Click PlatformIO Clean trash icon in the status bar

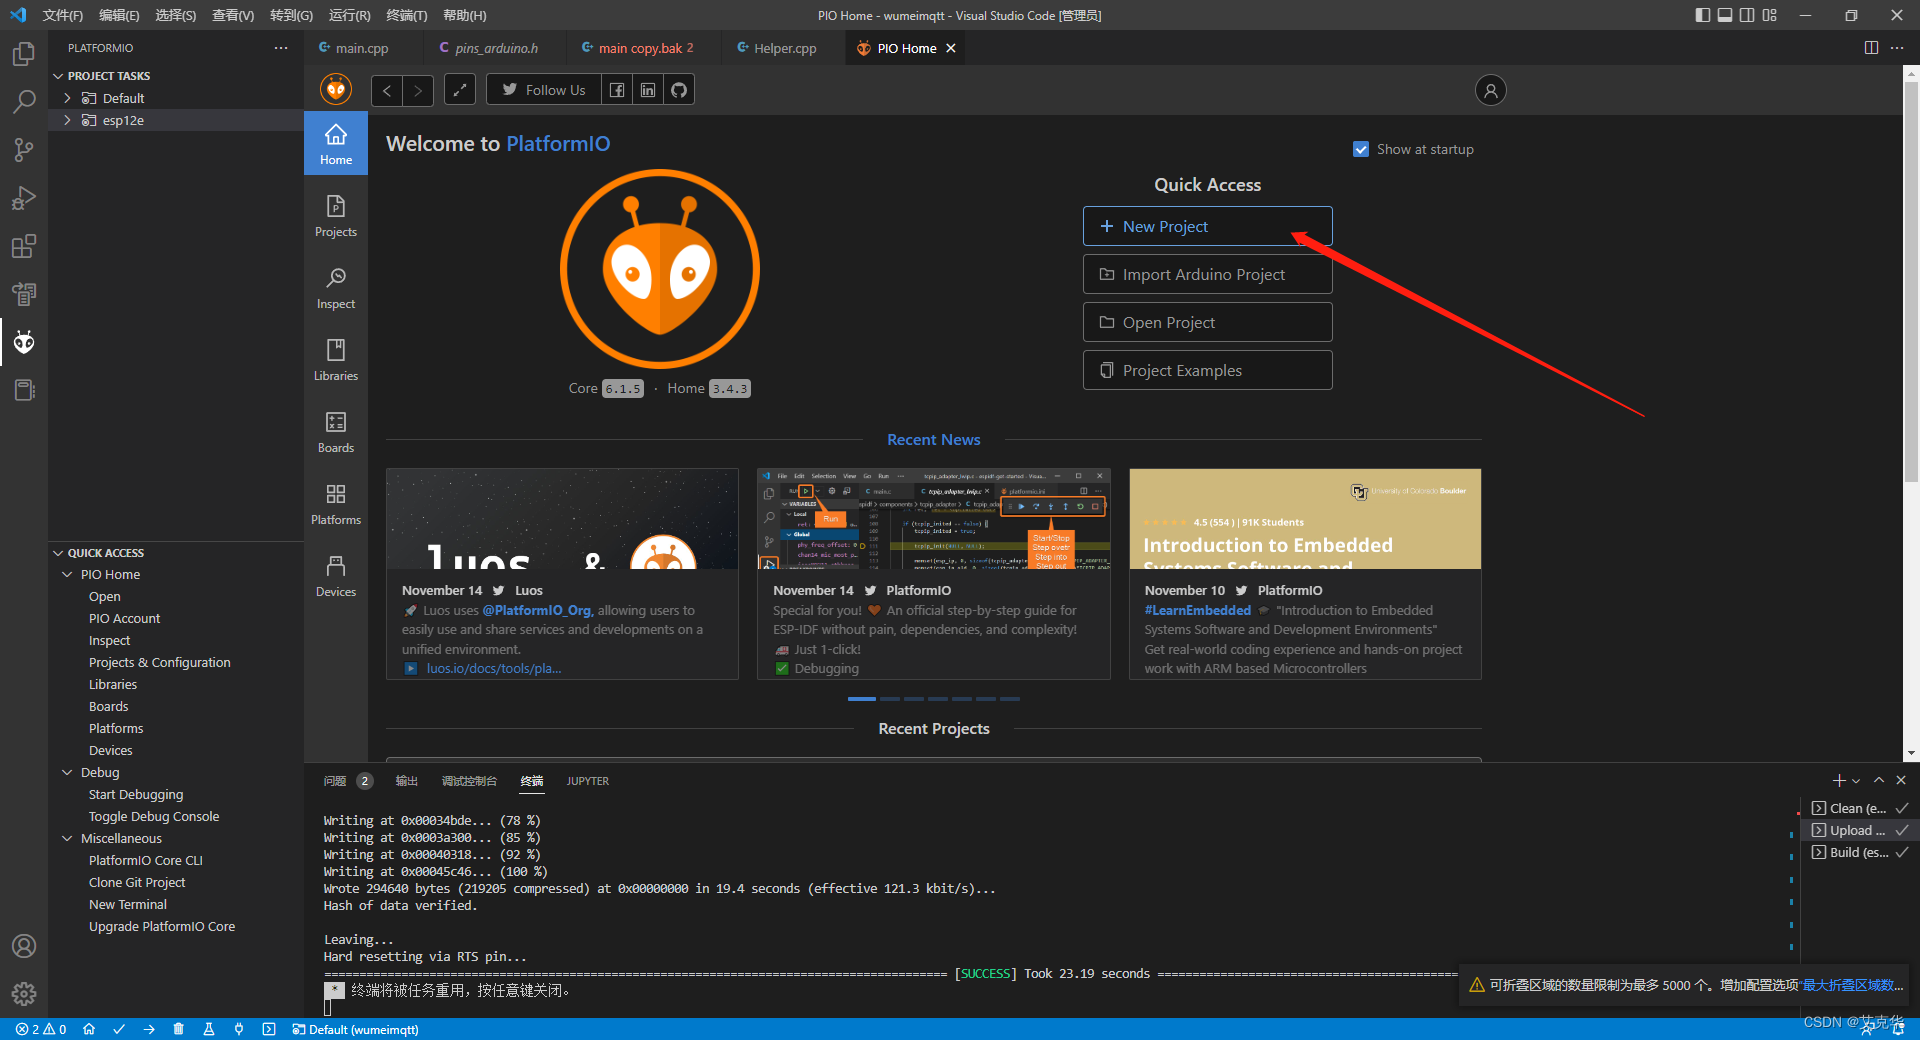[x=179, y=1029]
